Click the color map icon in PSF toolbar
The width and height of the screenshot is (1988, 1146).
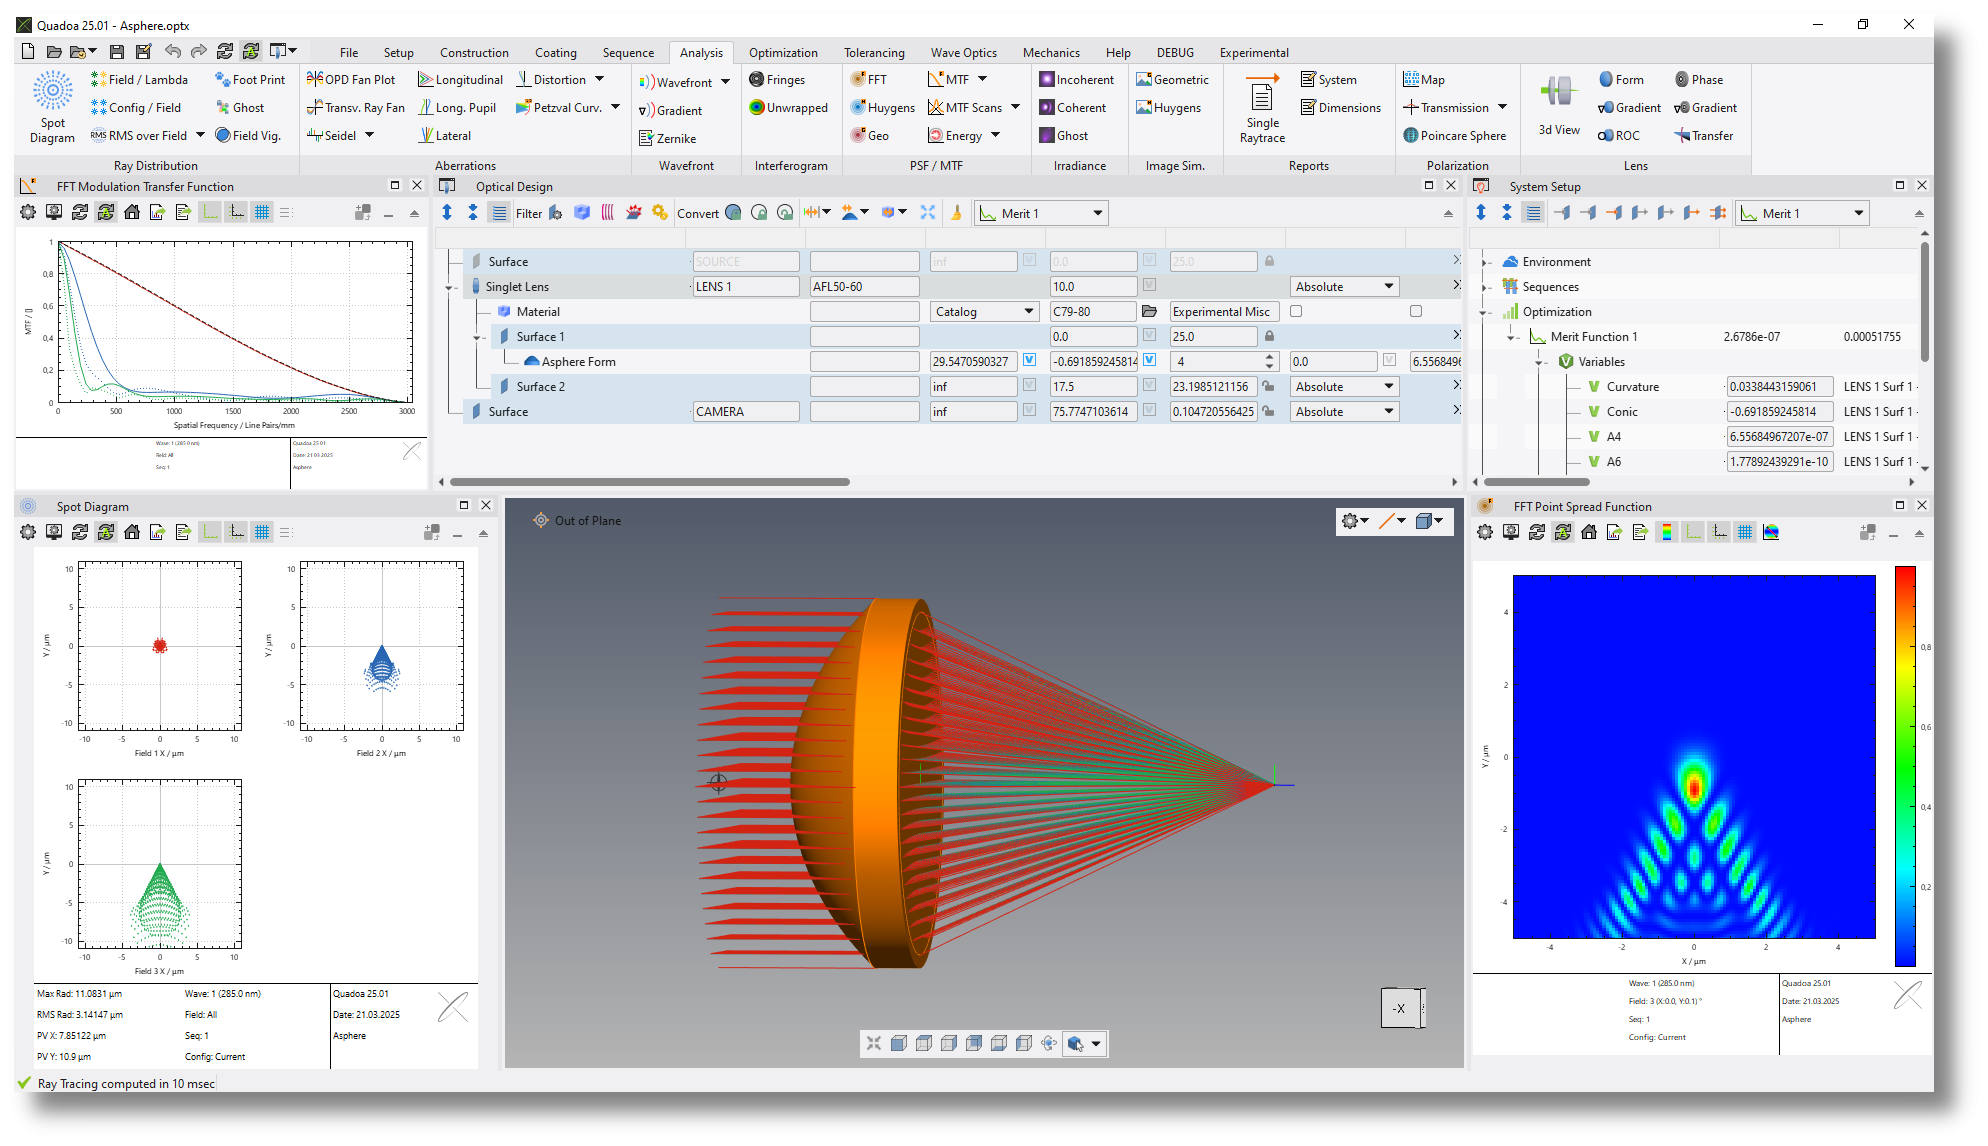1771,532
